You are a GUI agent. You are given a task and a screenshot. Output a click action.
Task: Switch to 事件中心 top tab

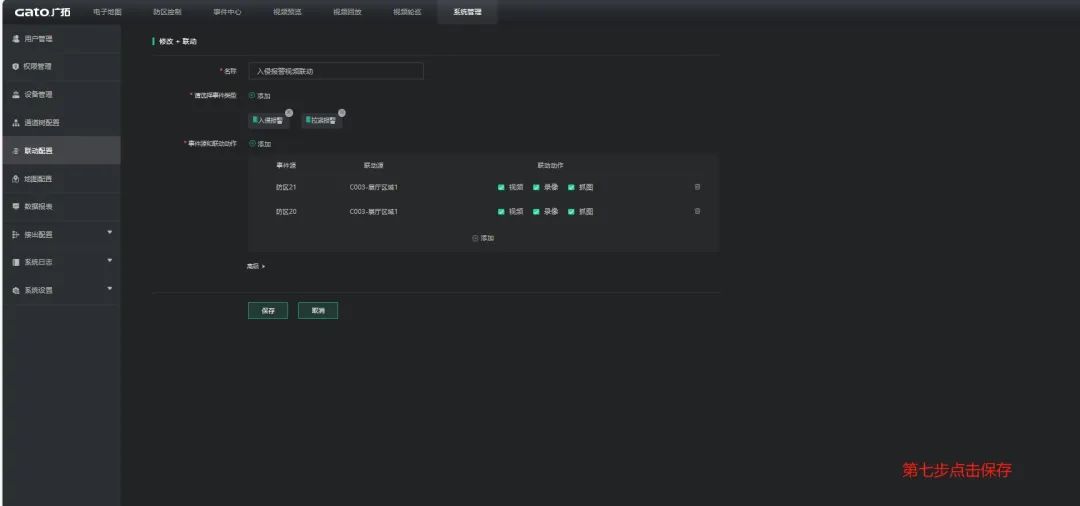click(227, 12)
